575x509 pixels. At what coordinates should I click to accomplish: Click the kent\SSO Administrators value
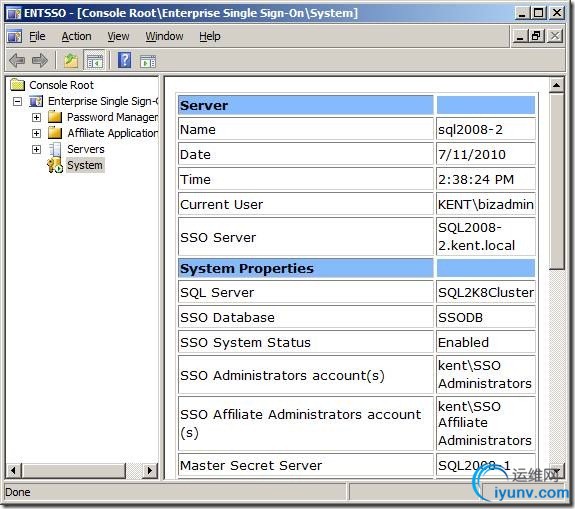(485, 374)
